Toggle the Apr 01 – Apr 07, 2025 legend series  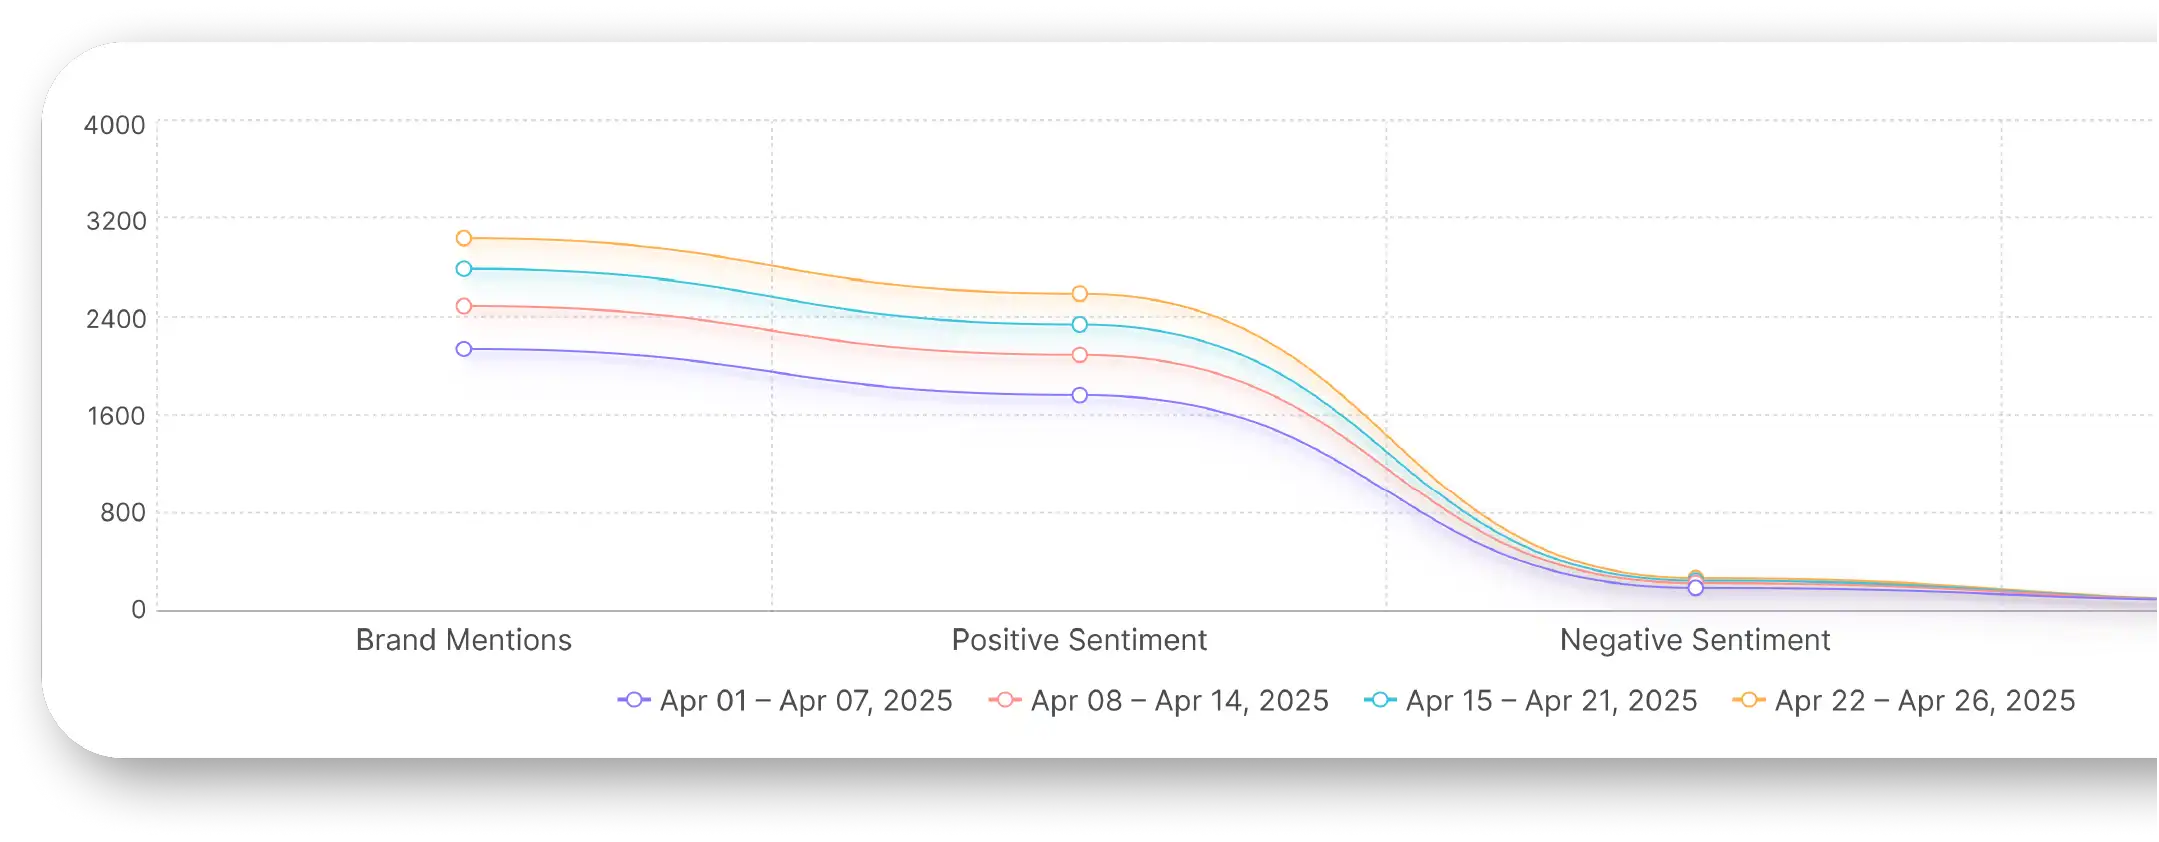click(785, 701)
